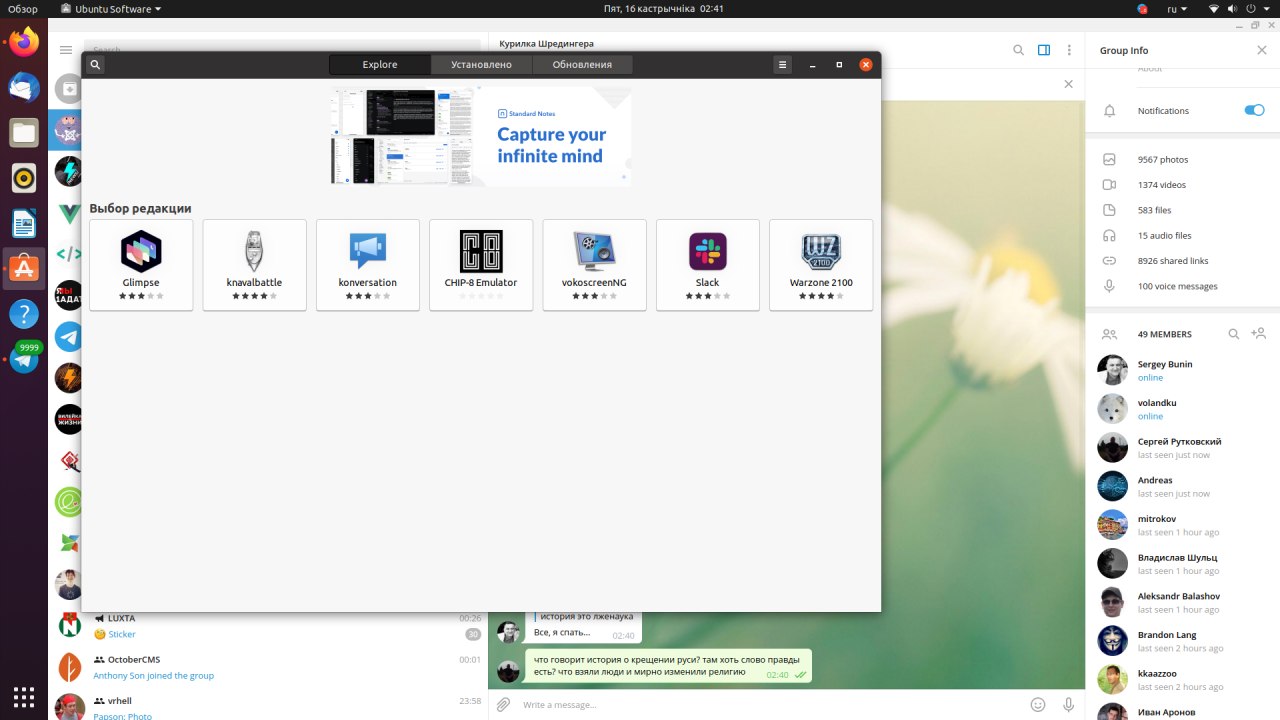Screen dimensions: 1280x720
Task: Select member Andreas
Action: (1183, 486)
